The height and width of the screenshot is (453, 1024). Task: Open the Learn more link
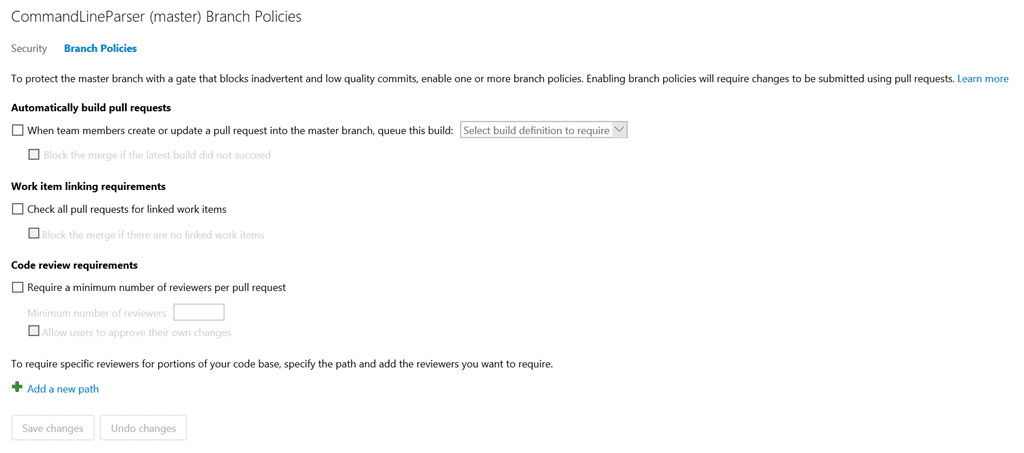[983, 79]
